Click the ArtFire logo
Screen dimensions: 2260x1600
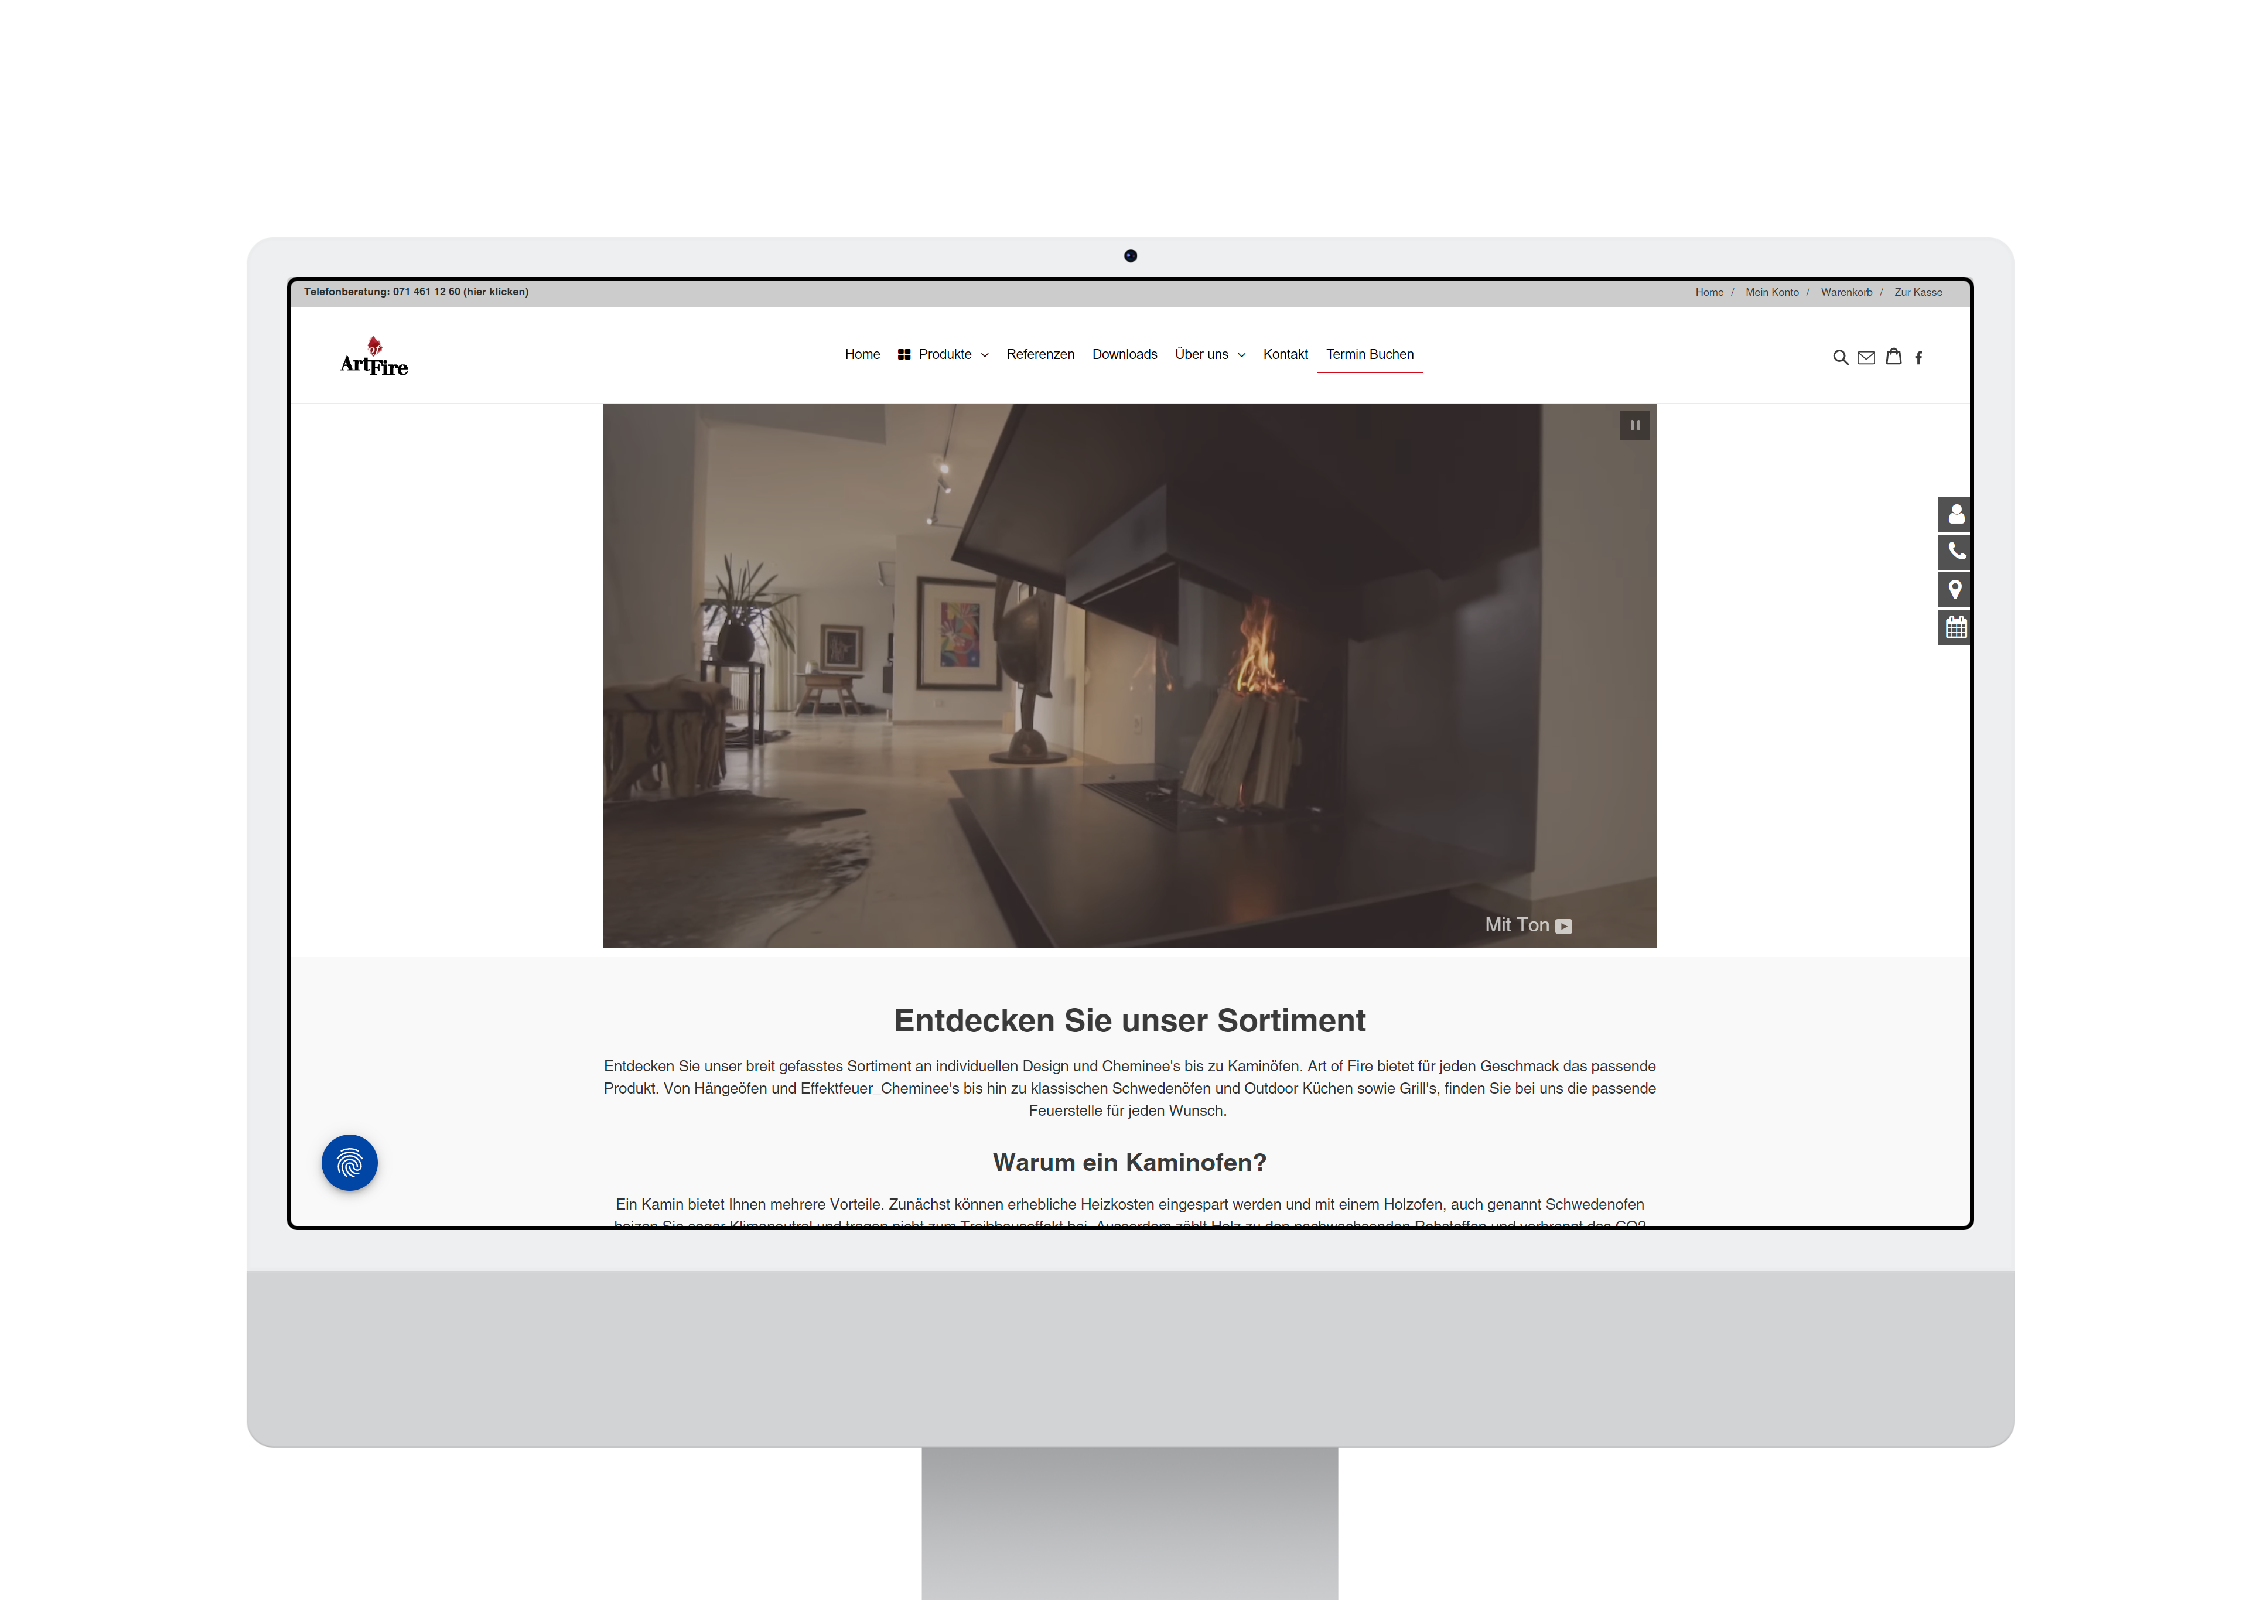click(x=374, y=357)
